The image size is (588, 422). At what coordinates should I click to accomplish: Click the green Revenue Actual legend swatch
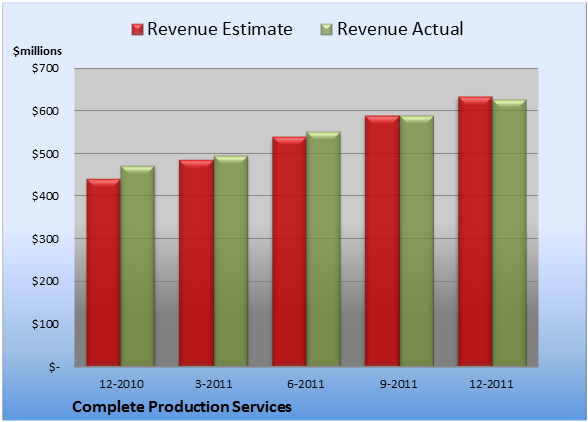(327, 30)
